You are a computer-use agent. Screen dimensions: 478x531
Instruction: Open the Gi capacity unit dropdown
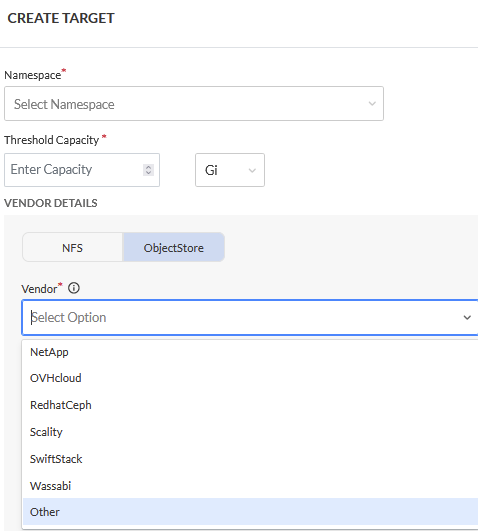coord(230,170)
